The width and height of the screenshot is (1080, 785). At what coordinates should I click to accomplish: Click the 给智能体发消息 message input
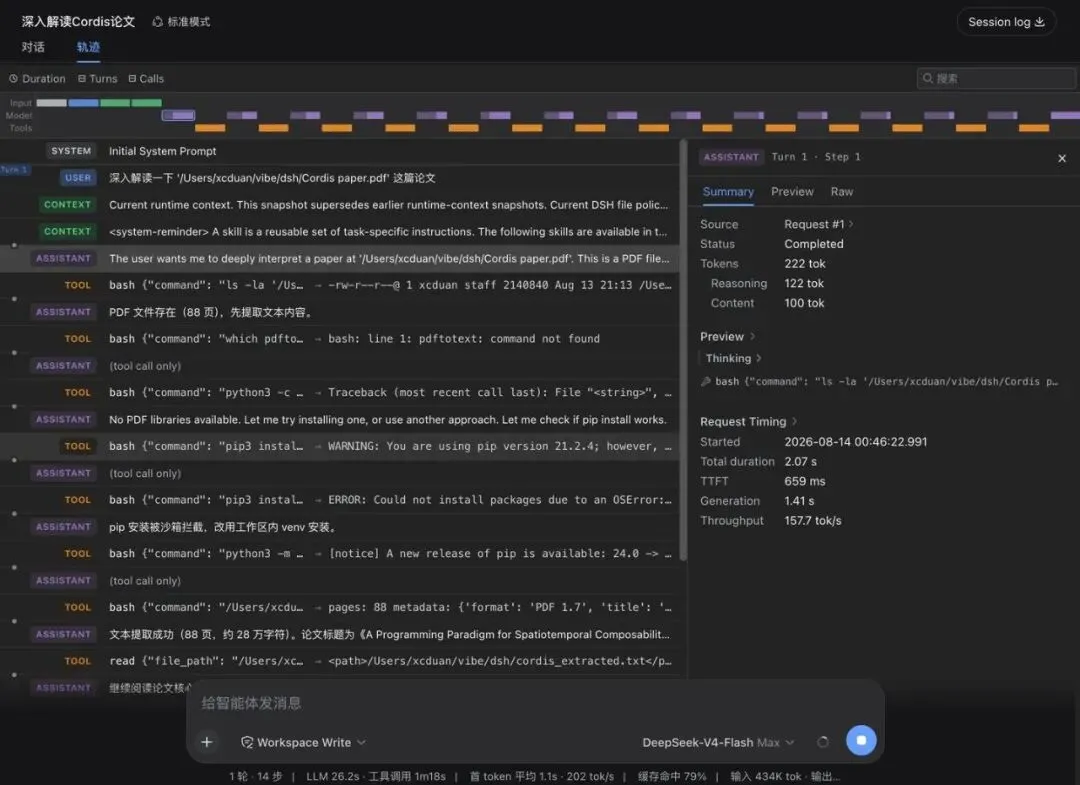(534, 703)
